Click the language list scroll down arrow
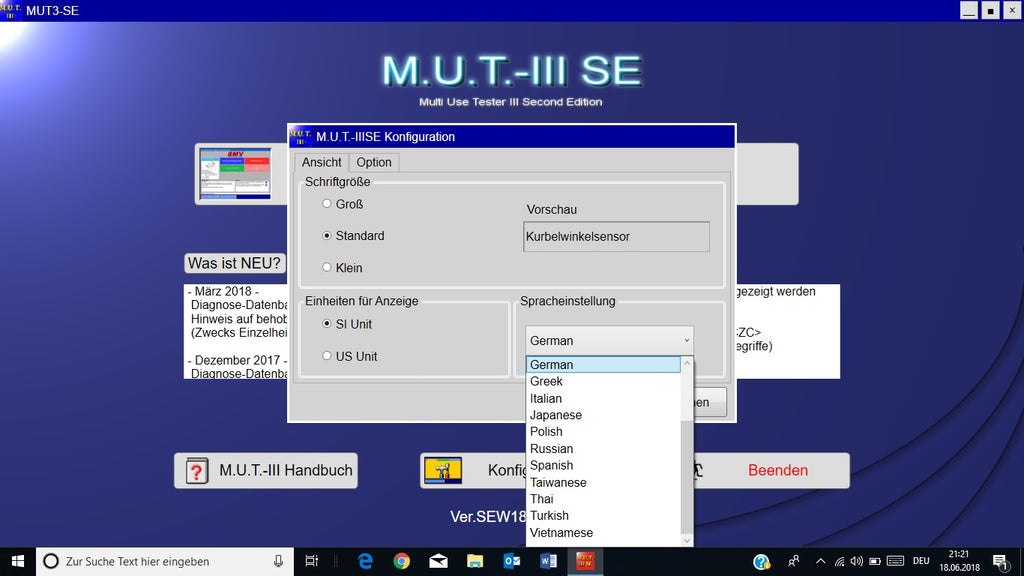The width and height of the screenshot is (1024, 576). tap(686, 539)
